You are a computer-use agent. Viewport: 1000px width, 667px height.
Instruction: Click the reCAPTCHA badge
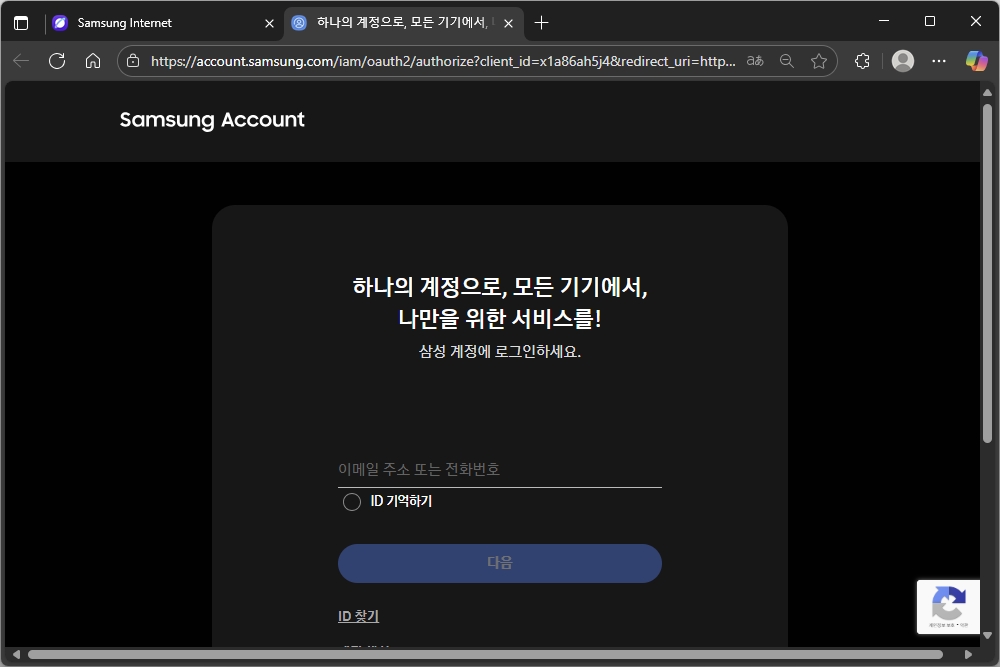[x=948, y=607]
